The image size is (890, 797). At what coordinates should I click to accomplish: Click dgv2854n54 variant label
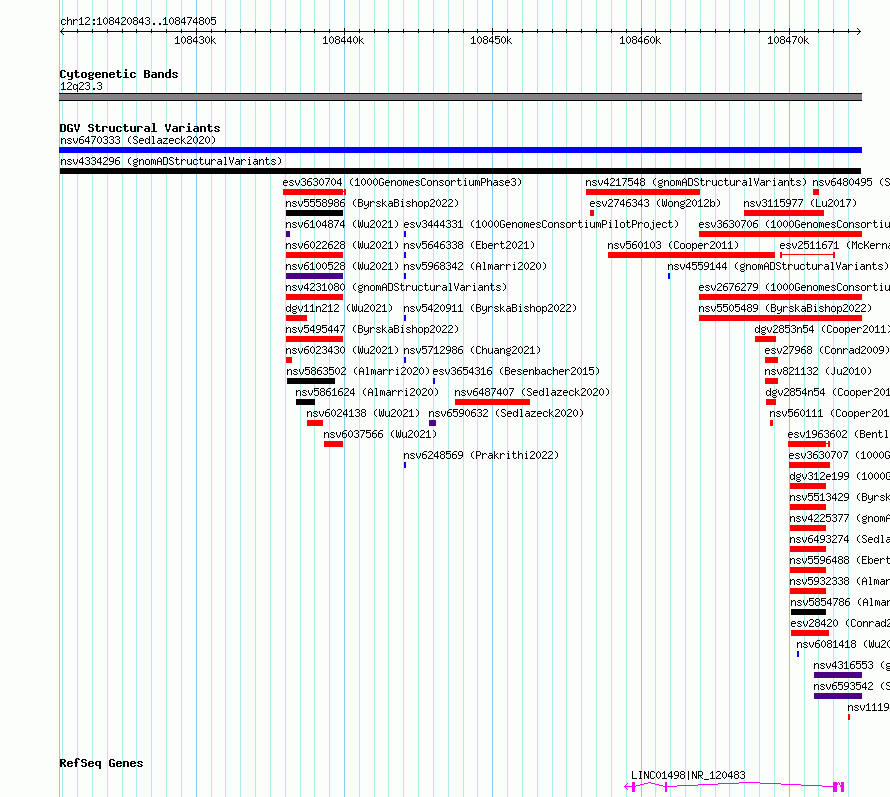coord(827,392)
